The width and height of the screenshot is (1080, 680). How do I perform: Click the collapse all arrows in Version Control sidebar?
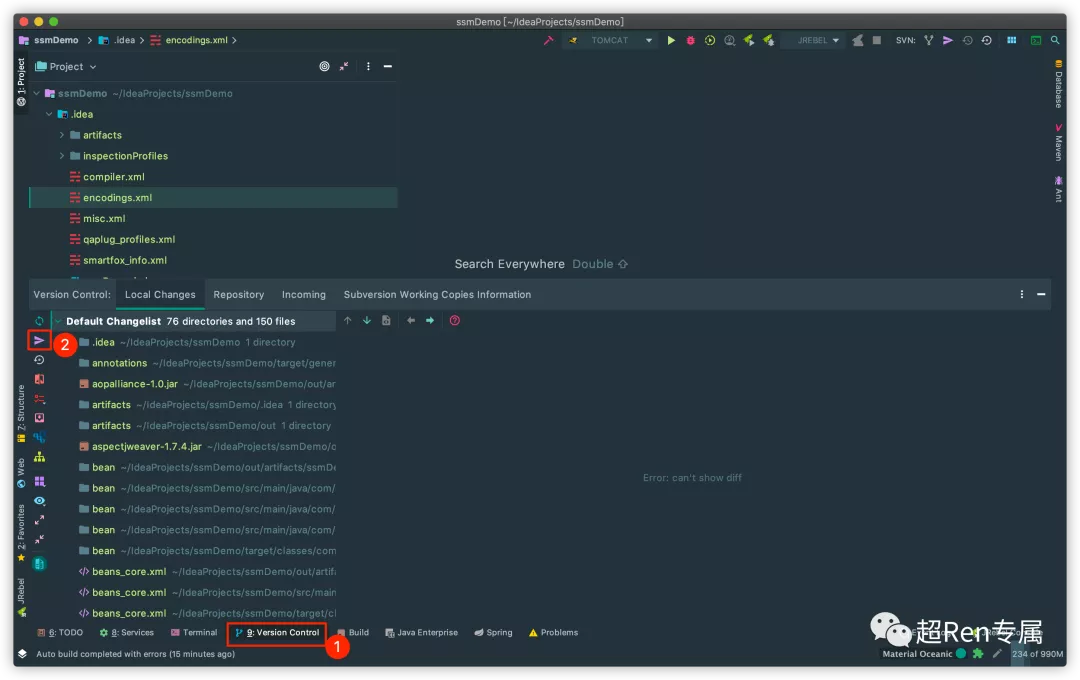(x=39, y=539)
